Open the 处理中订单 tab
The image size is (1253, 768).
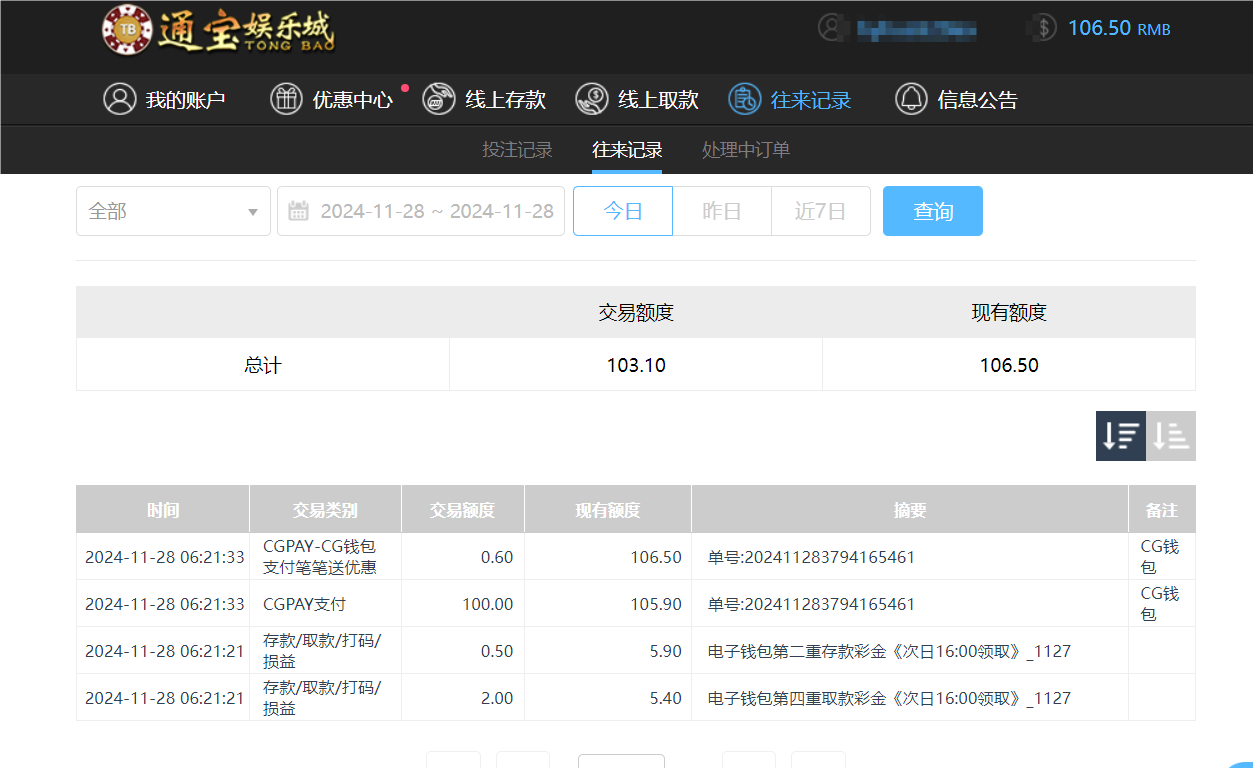point(744,150)
